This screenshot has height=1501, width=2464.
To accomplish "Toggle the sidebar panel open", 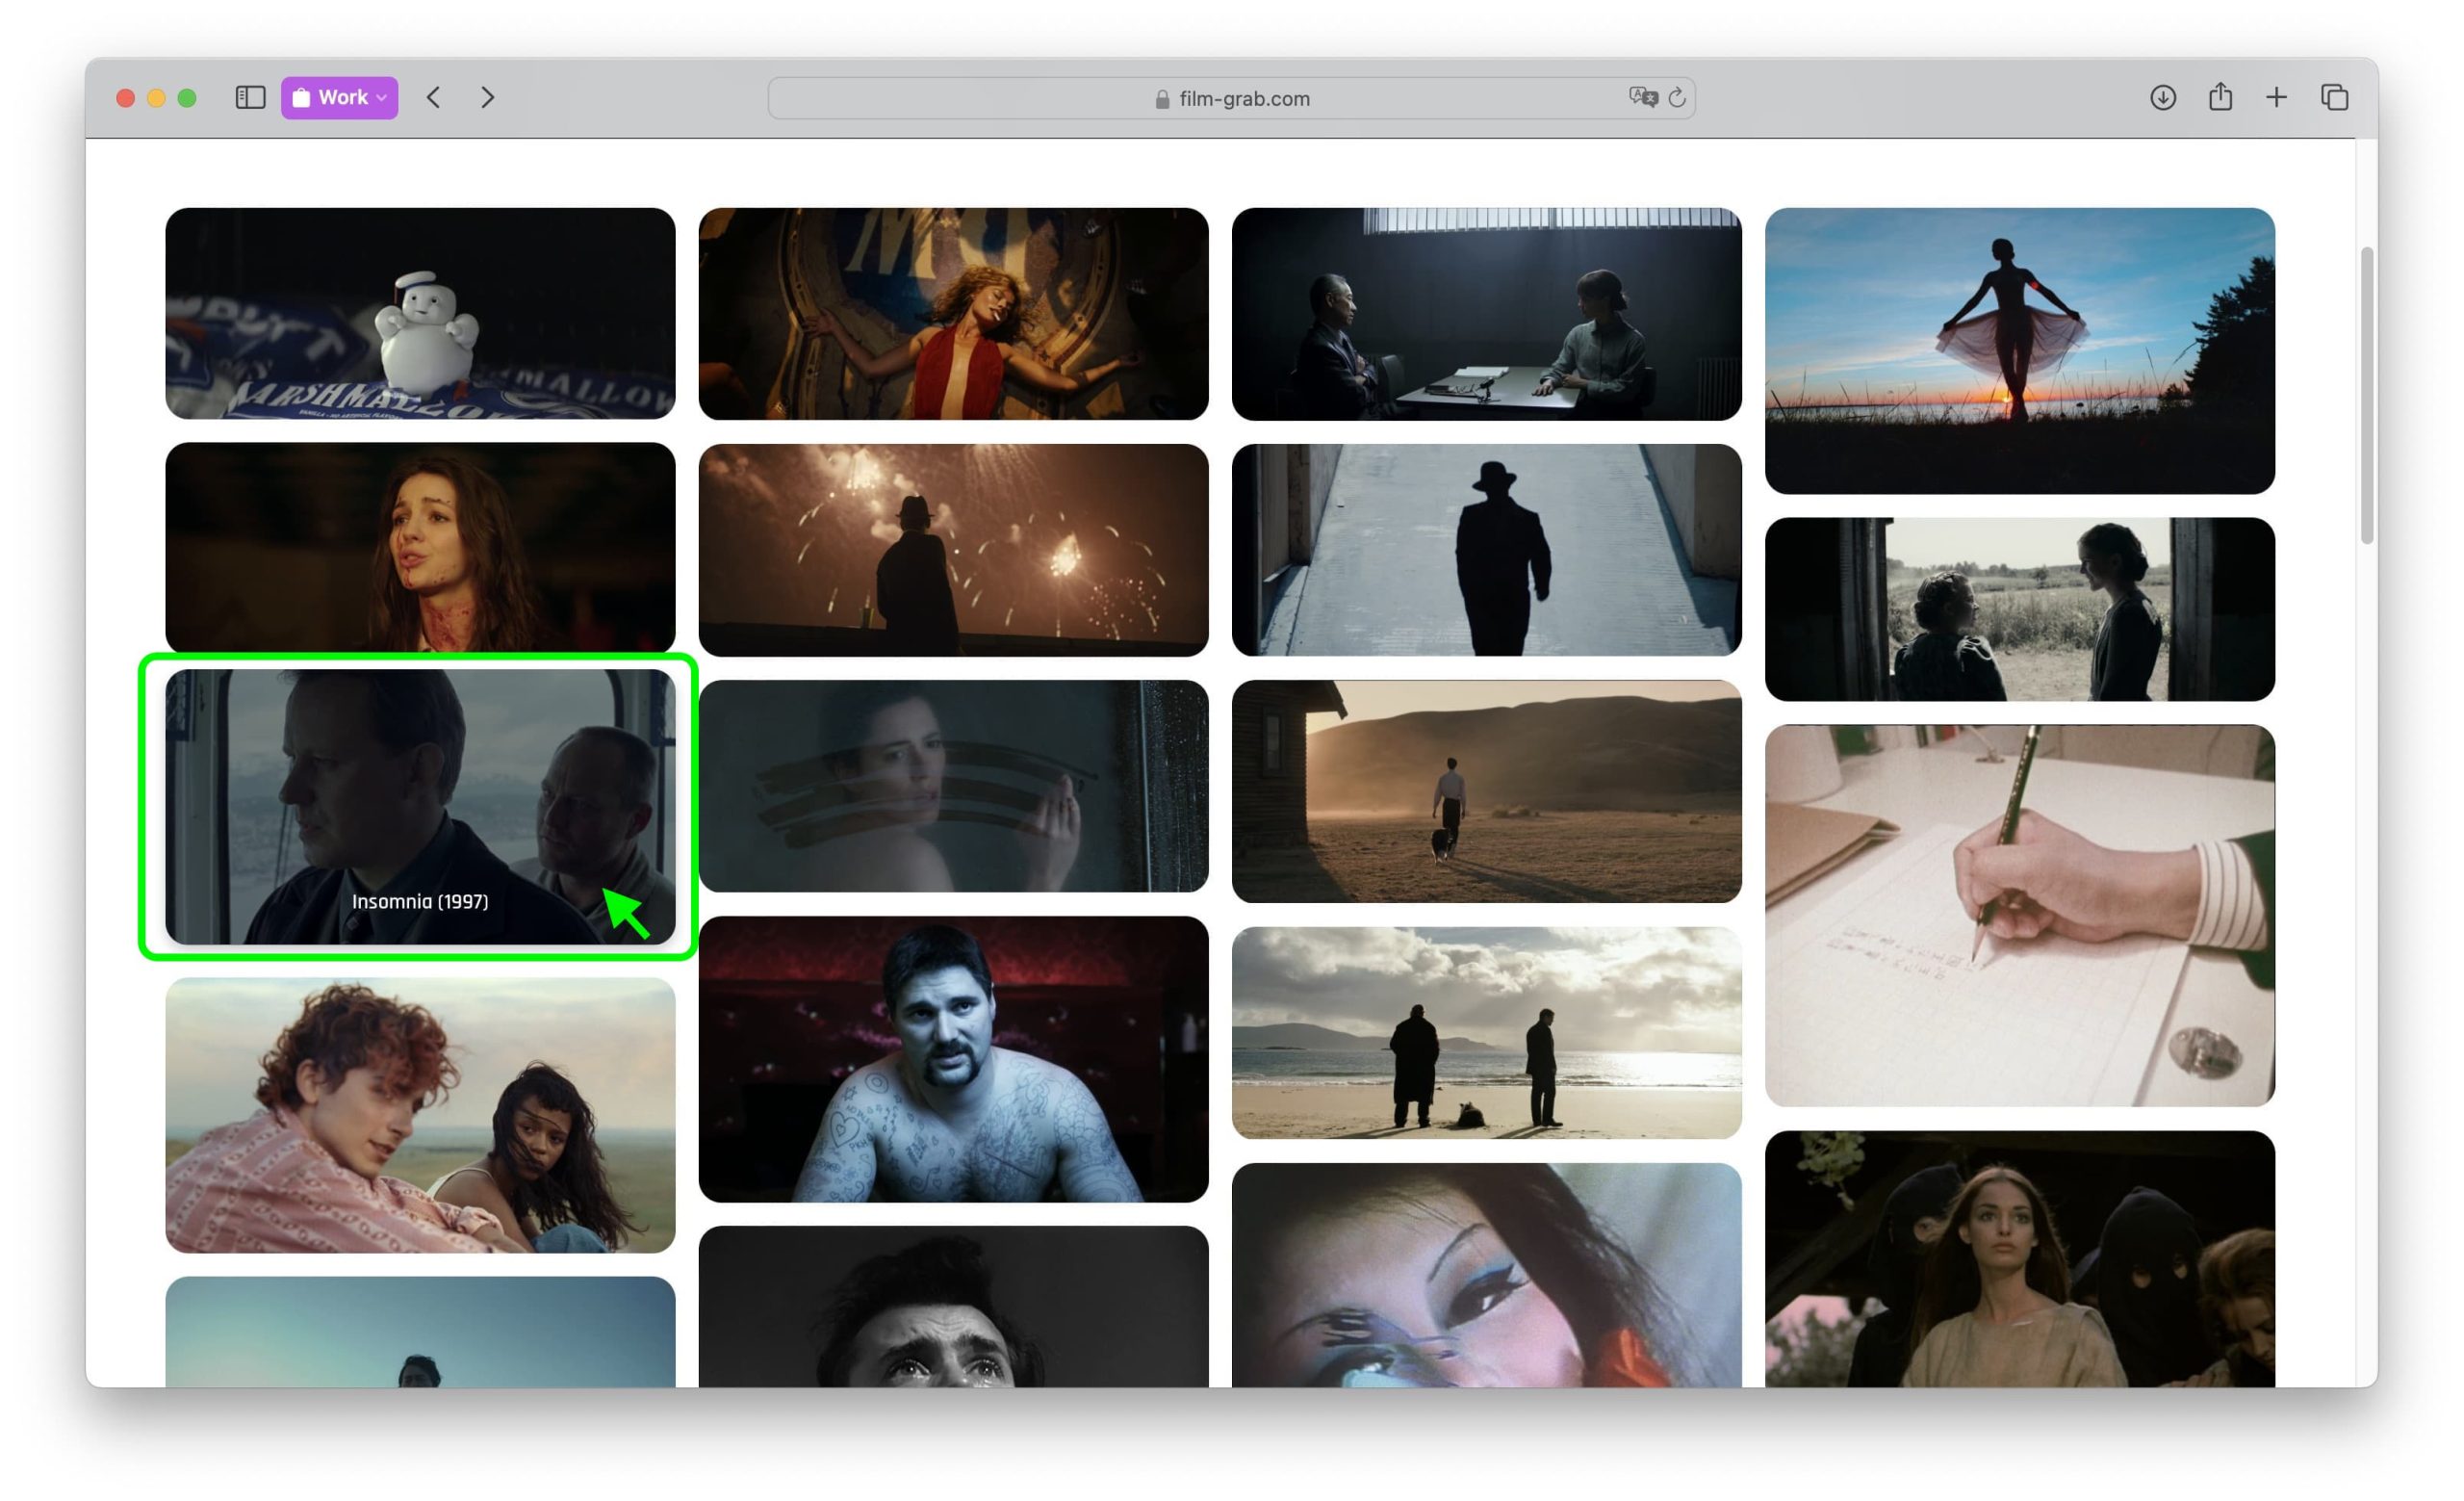I will tap(250, 97).
